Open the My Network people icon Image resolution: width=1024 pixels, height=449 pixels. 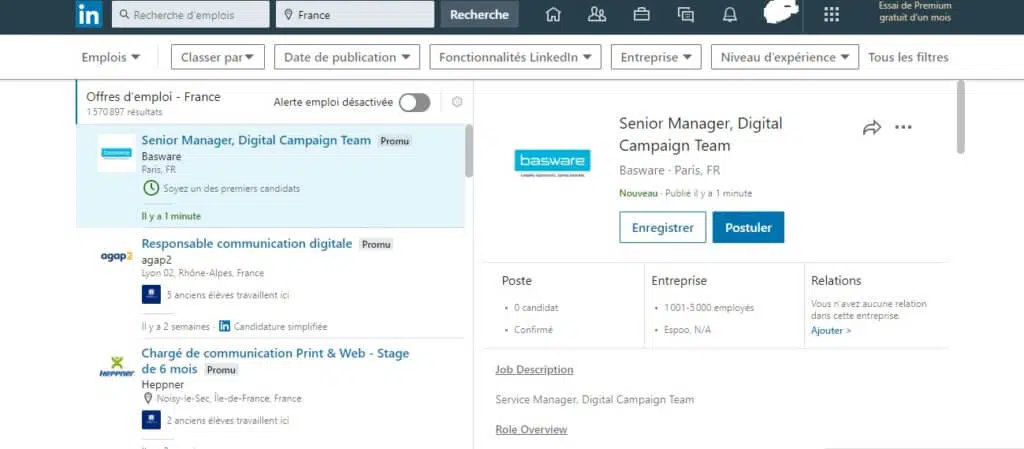(597, 15)
